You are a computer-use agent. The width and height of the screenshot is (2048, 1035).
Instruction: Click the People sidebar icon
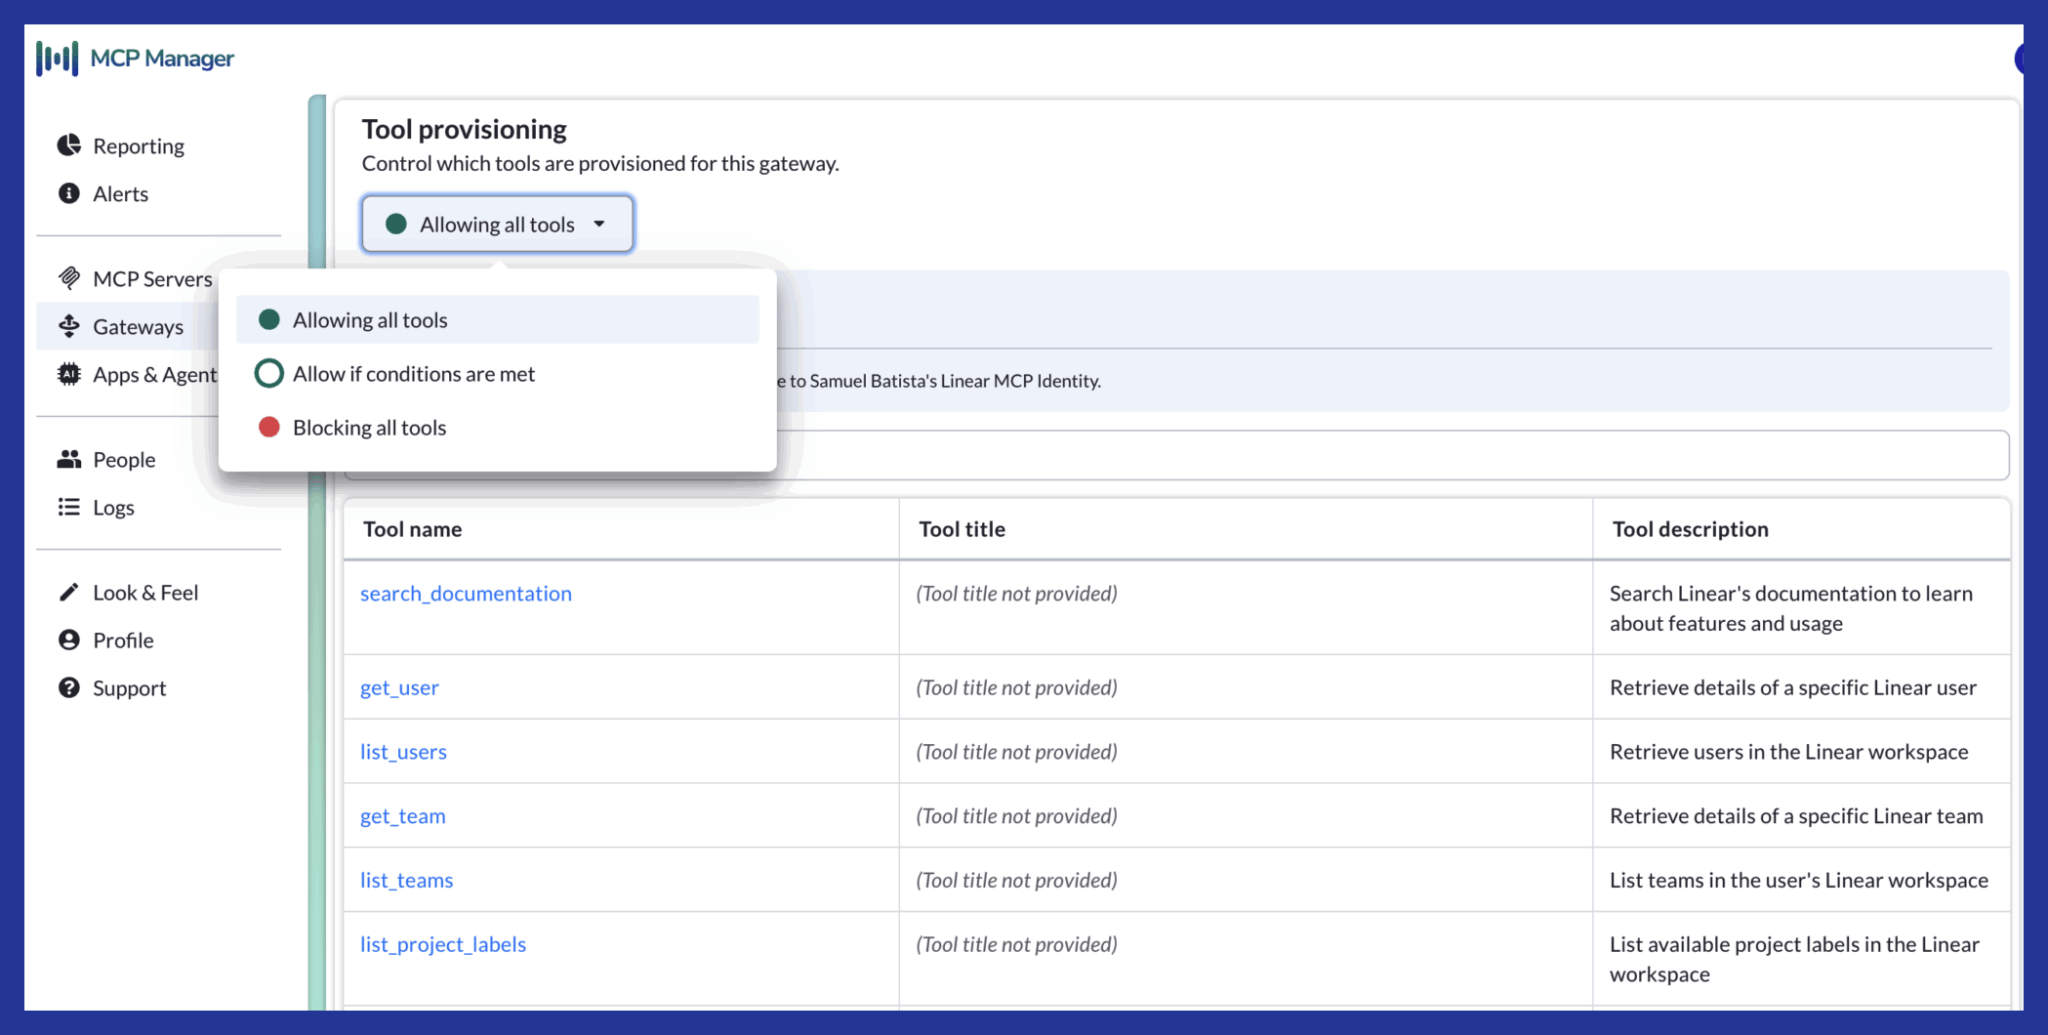click(67, 459)
